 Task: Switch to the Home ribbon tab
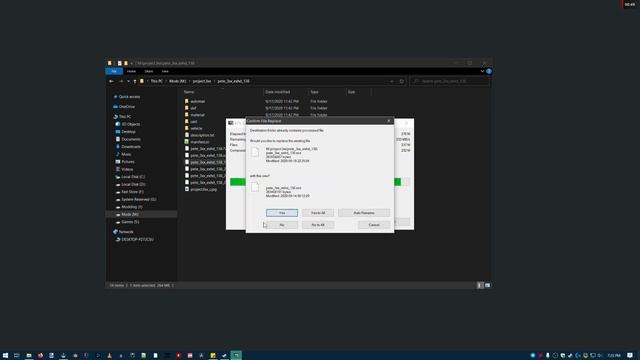pyautogui.click(x=131, y=71)
